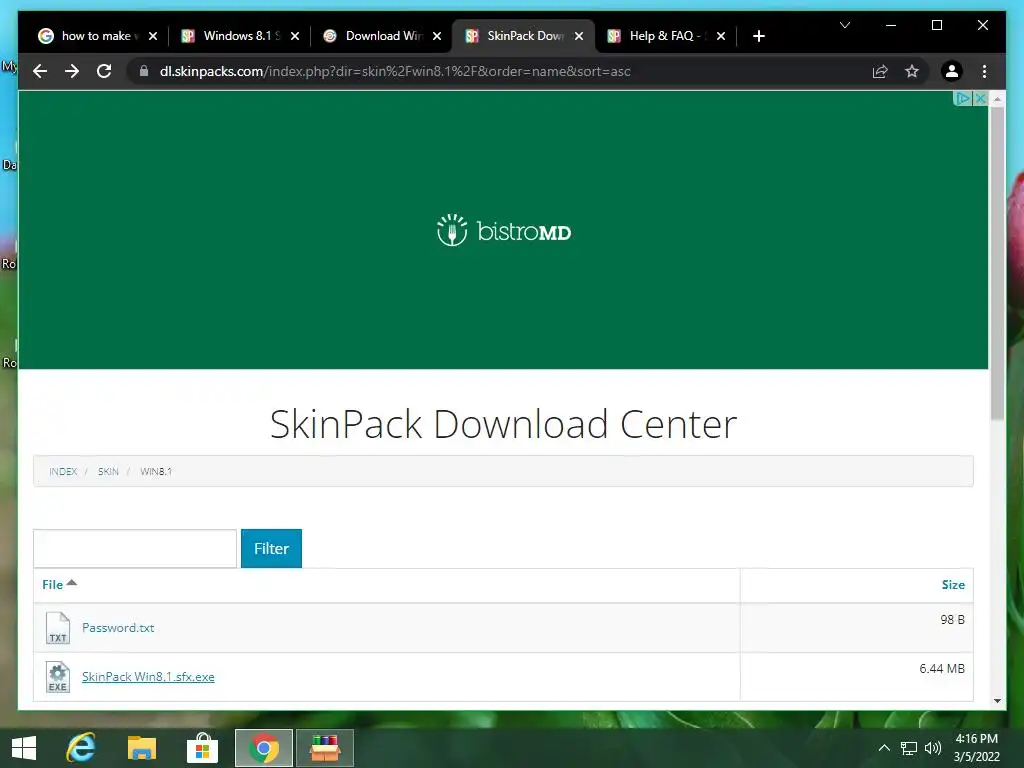The image size is (1024, 768).
Task: Click the blue Filter button
Action: [271, 549]
